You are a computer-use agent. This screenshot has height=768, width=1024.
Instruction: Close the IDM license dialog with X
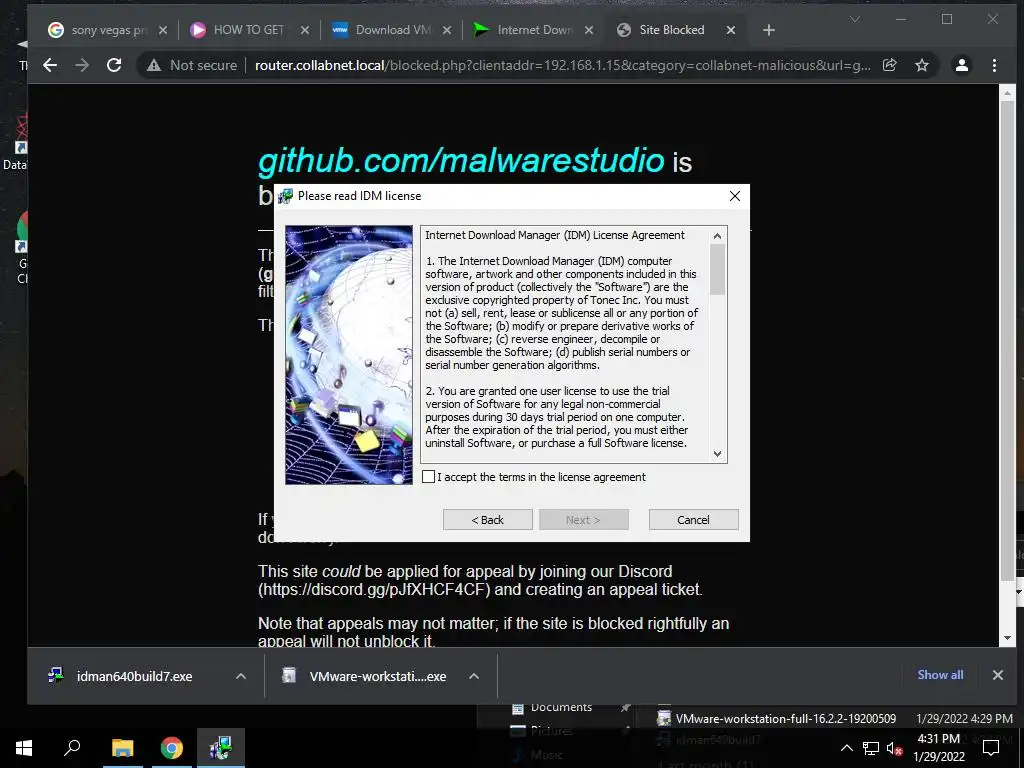[x=735, y=196]
